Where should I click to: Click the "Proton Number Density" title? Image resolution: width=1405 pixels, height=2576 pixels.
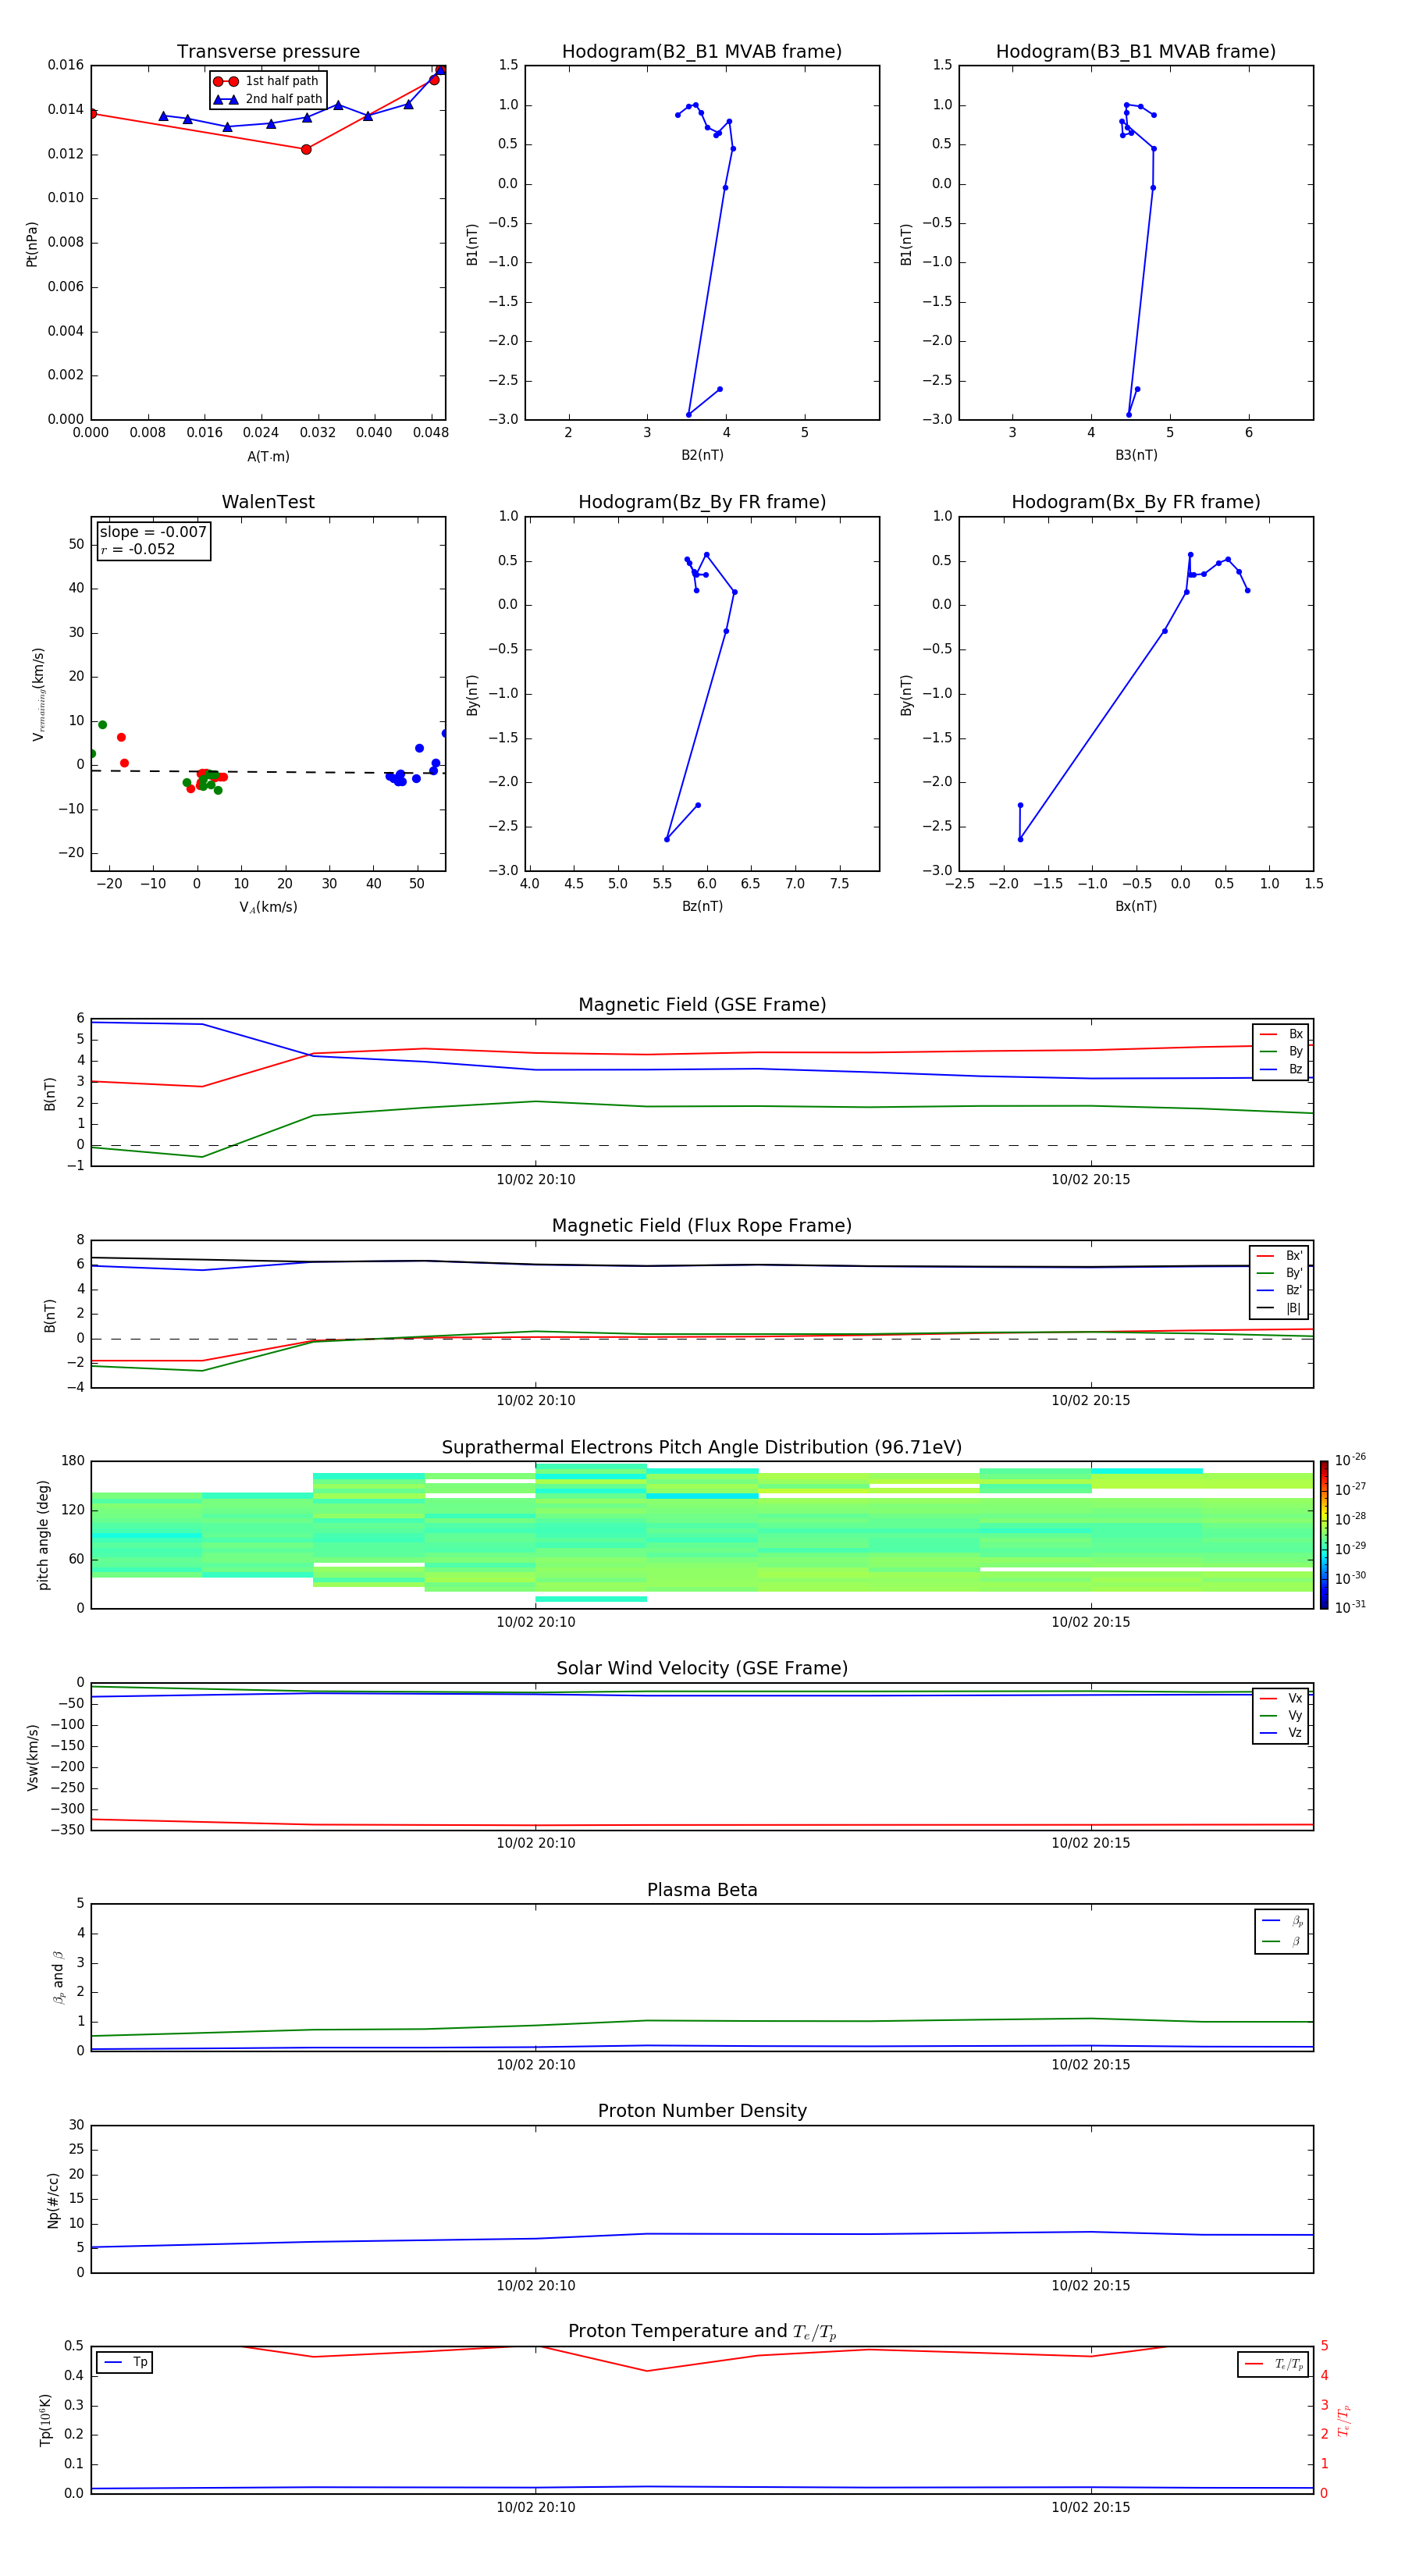pos(702,2111)
